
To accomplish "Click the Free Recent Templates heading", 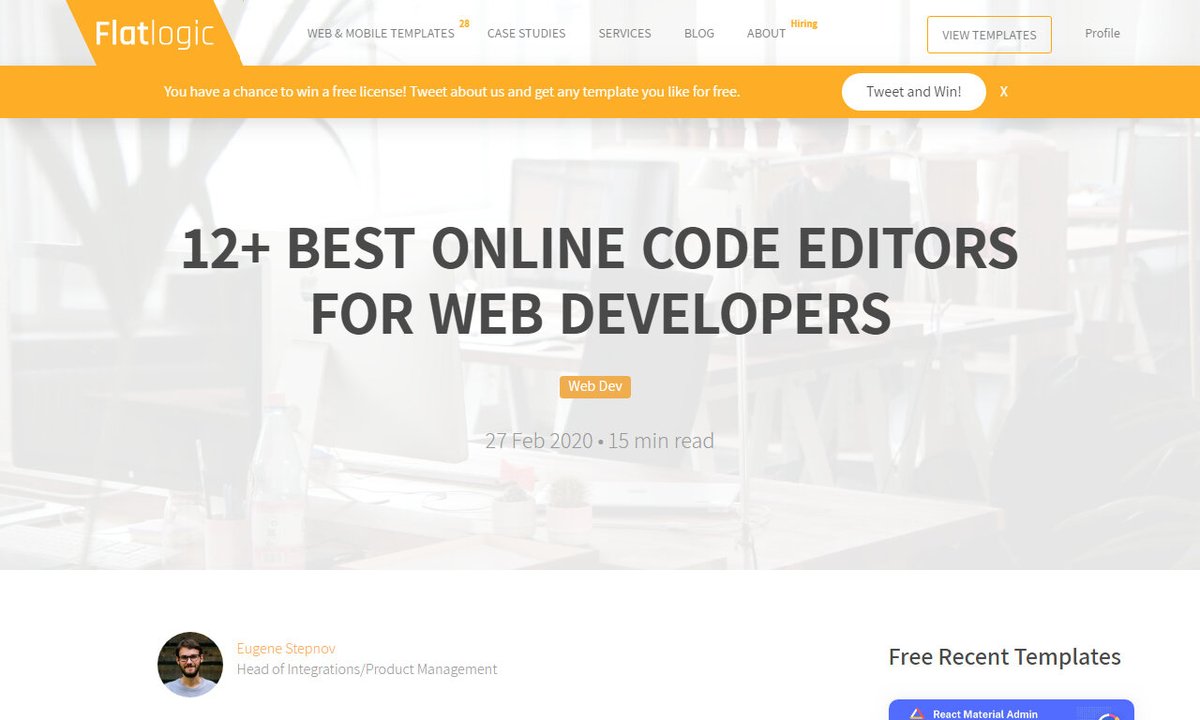I will pyautogui.click(x=1005, y=656).
